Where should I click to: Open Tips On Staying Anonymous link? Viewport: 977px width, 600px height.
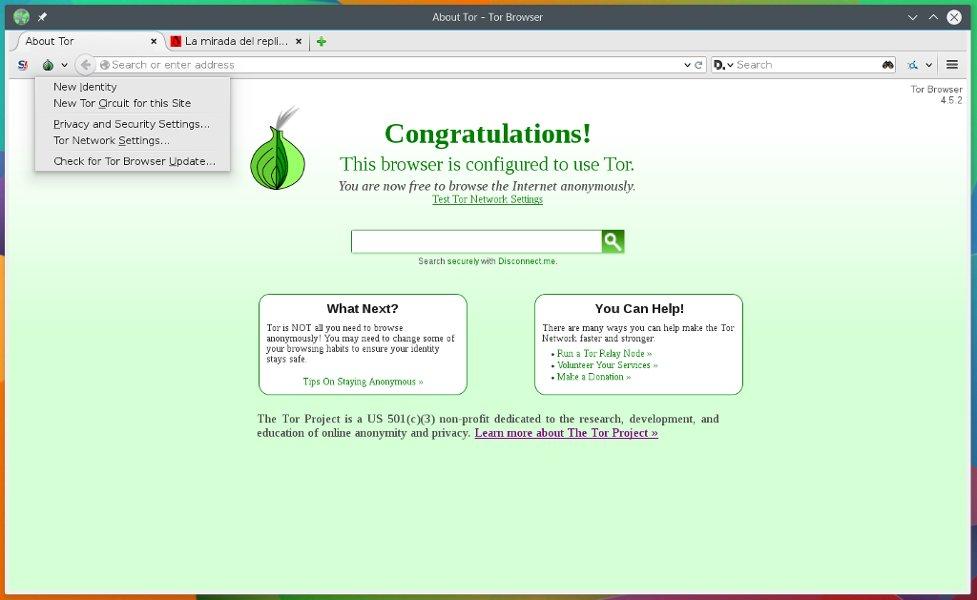363,381
